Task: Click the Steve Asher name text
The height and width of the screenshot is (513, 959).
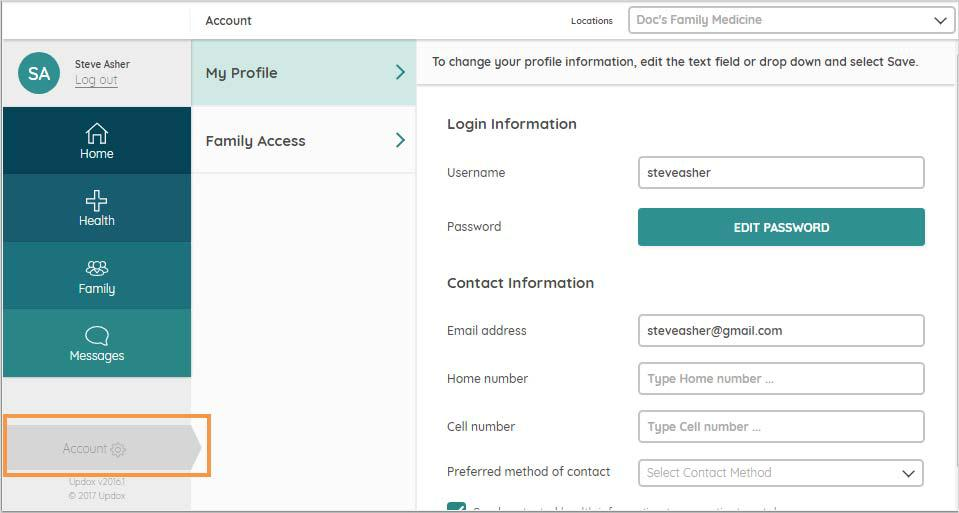Action: pos(102,64)
